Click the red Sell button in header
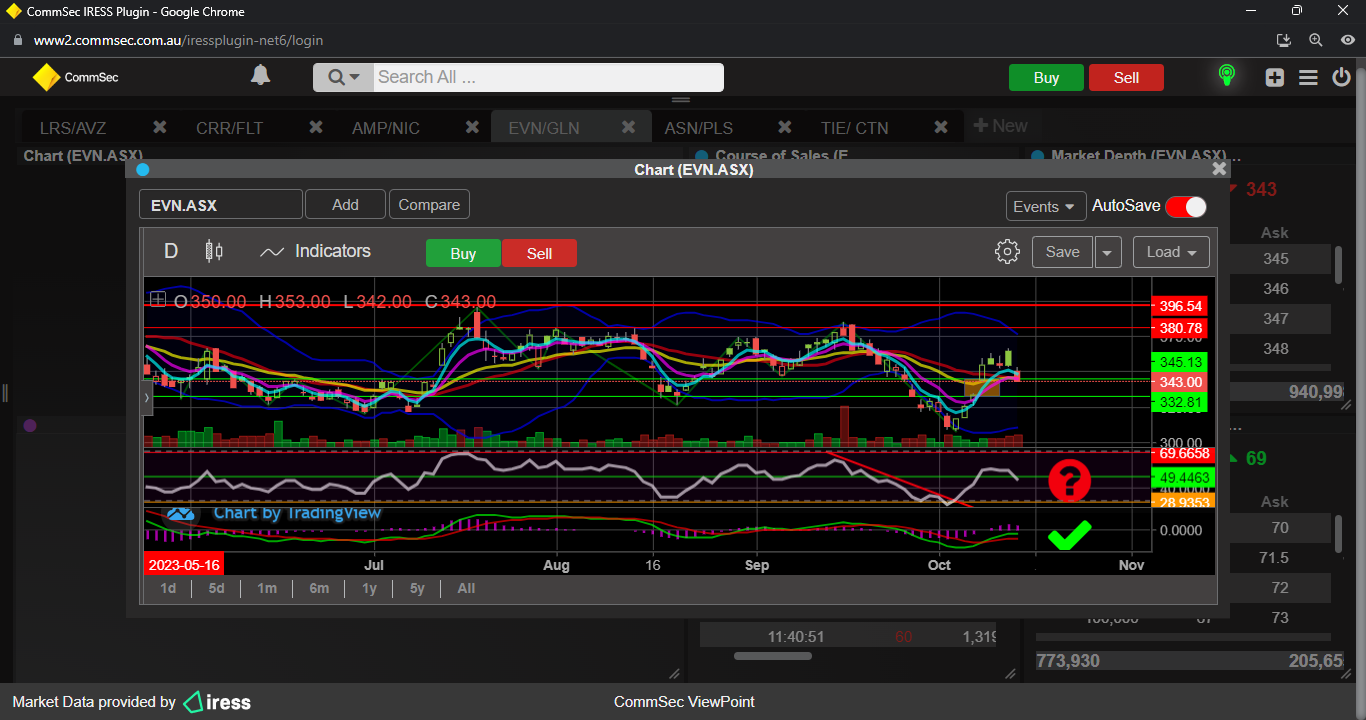 coord(1126,78)
